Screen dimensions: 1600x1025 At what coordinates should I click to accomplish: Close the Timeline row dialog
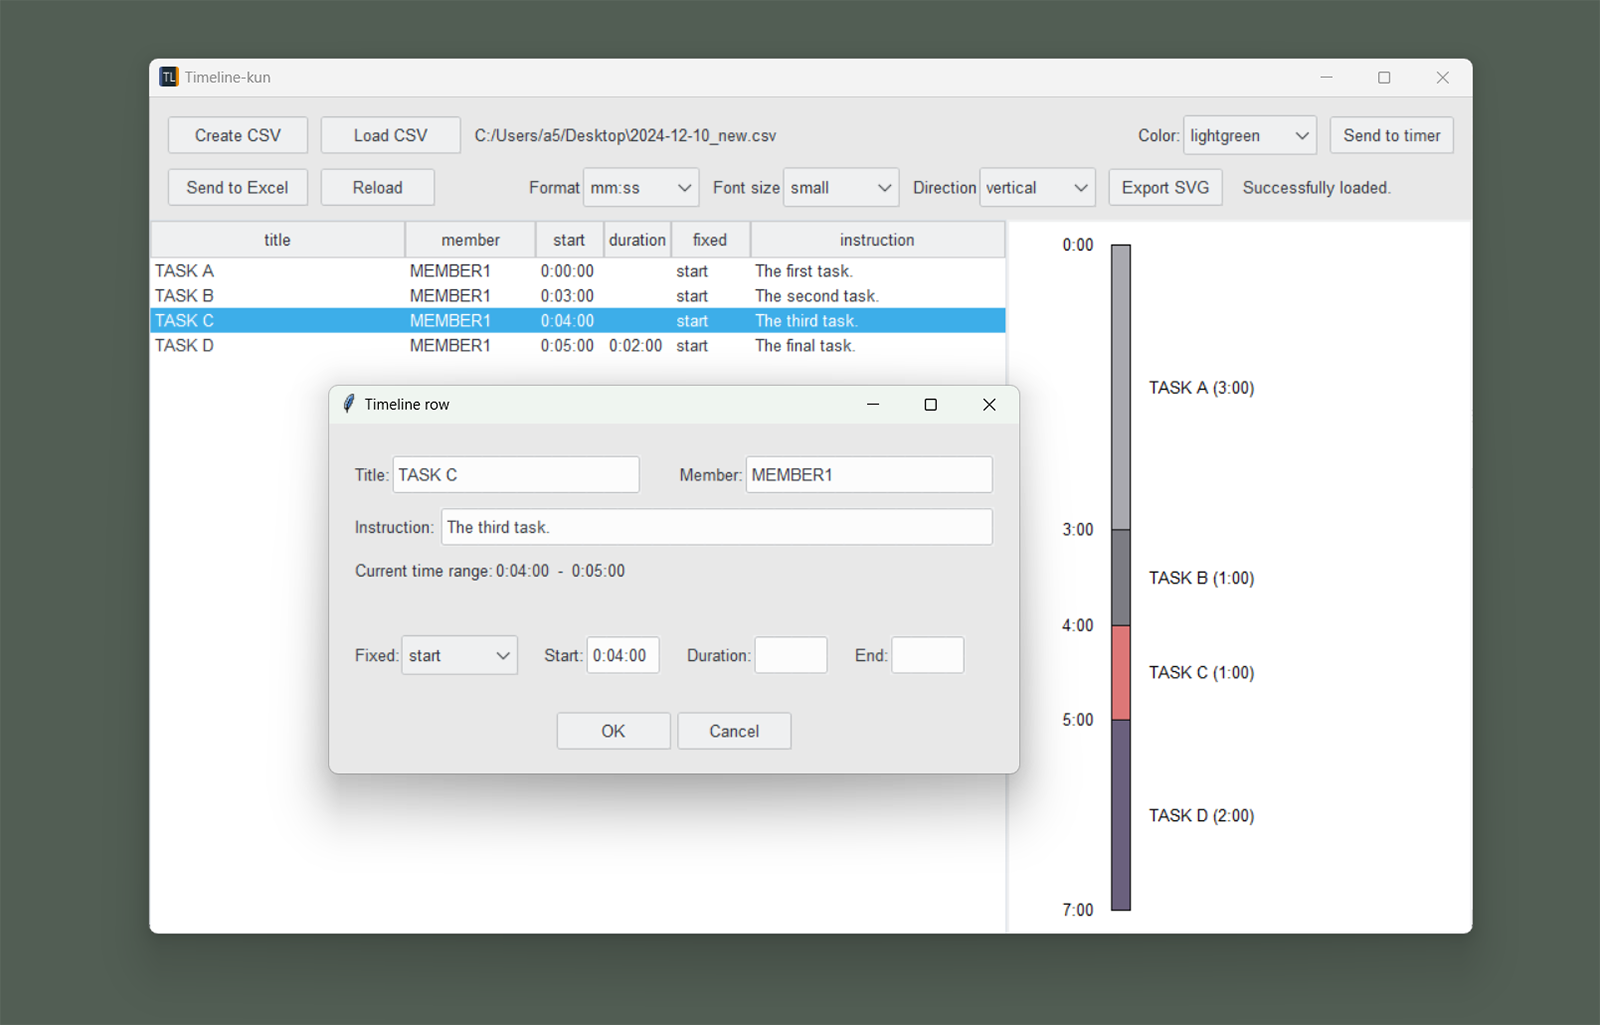pyautogui.click(x=988, y=404)
